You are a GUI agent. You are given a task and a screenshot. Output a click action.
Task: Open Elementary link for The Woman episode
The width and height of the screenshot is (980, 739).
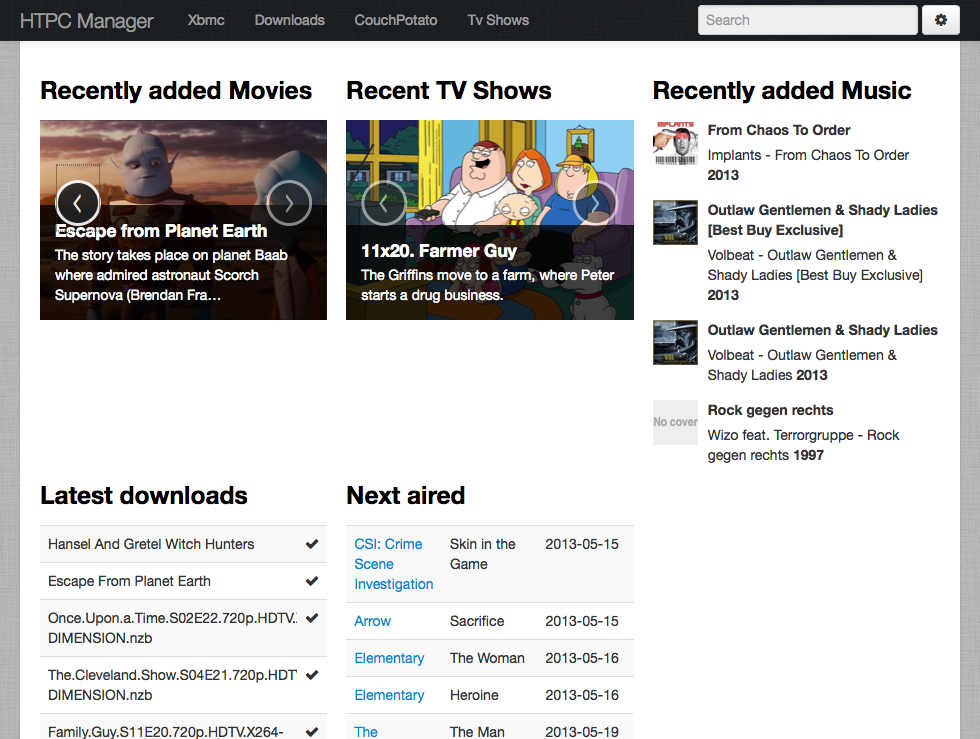[389, 658]
